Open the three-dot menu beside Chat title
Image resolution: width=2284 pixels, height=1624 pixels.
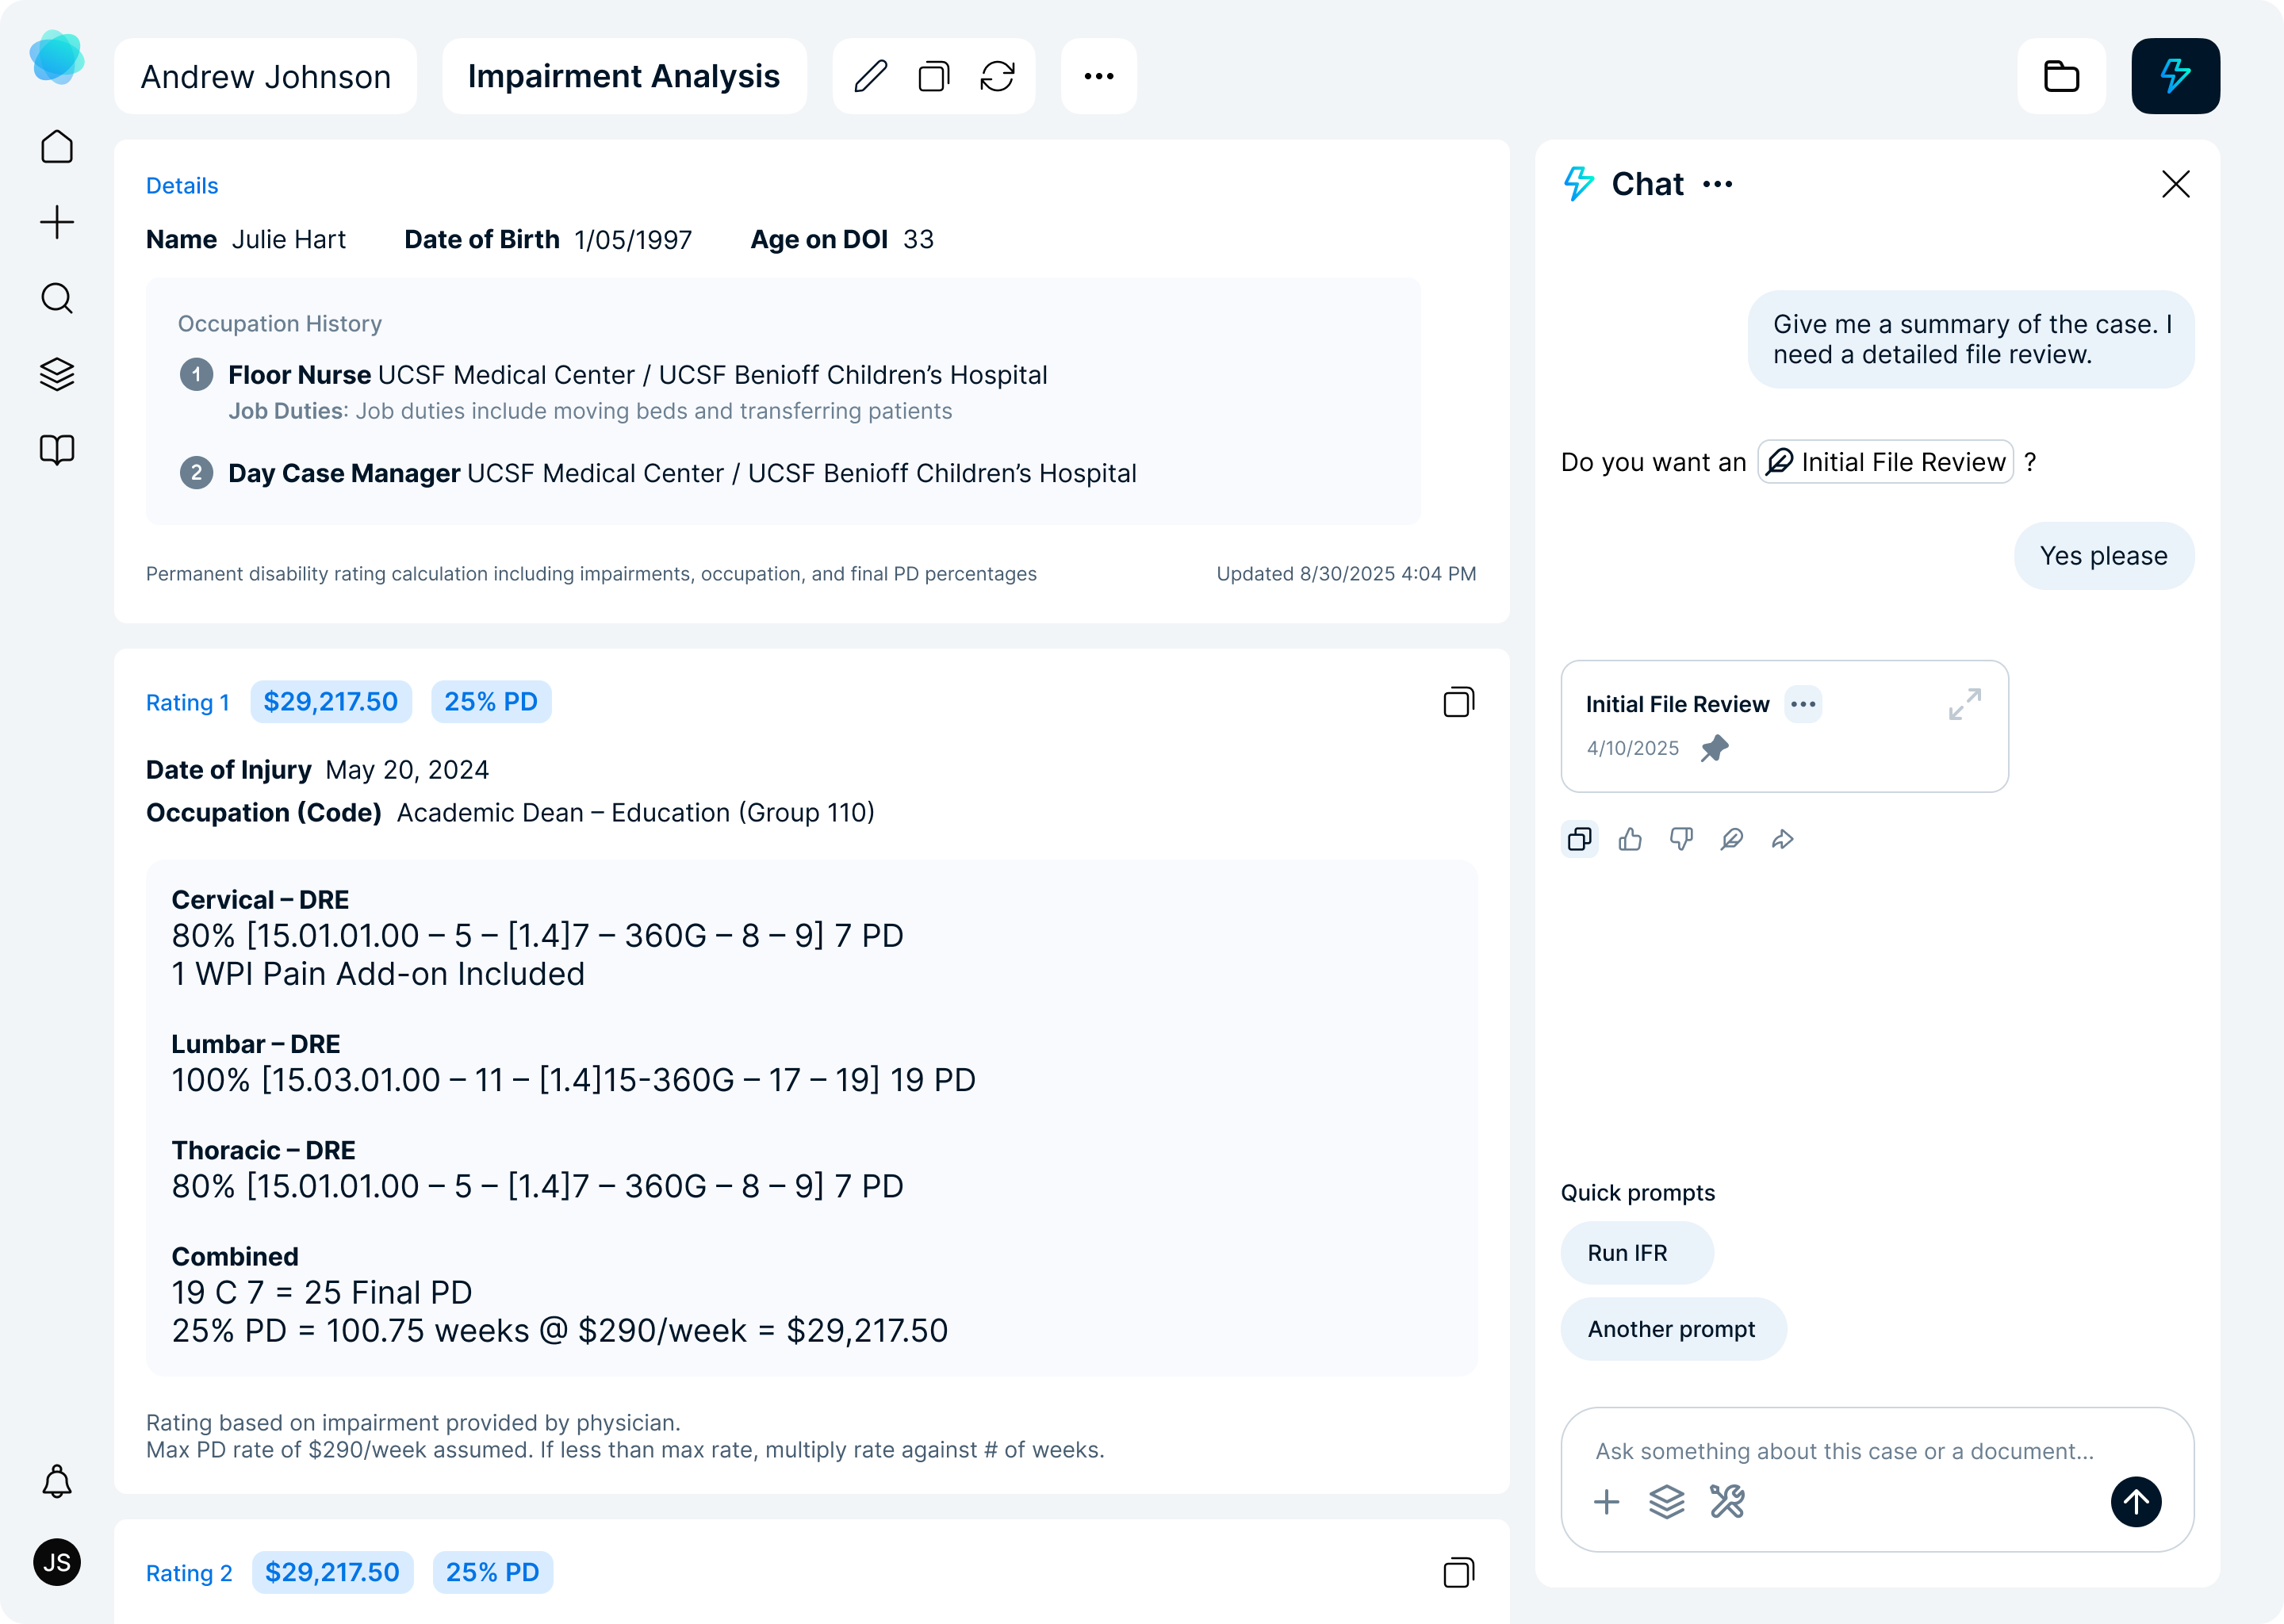point(1717,184)
